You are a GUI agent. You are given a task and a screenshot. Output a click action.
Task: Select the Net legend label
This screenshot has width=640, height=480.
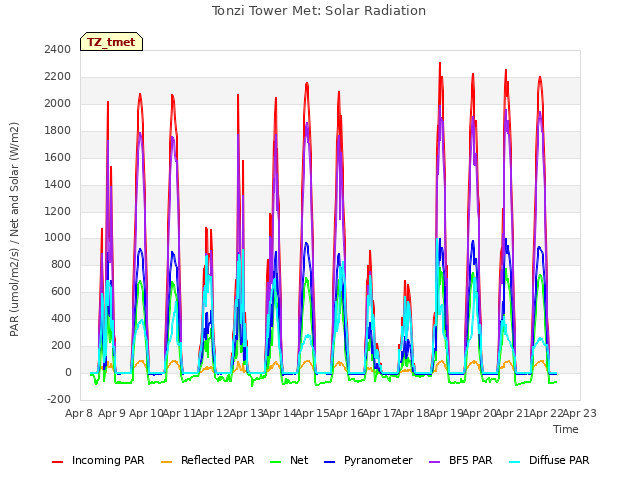[x=299, y=460]
